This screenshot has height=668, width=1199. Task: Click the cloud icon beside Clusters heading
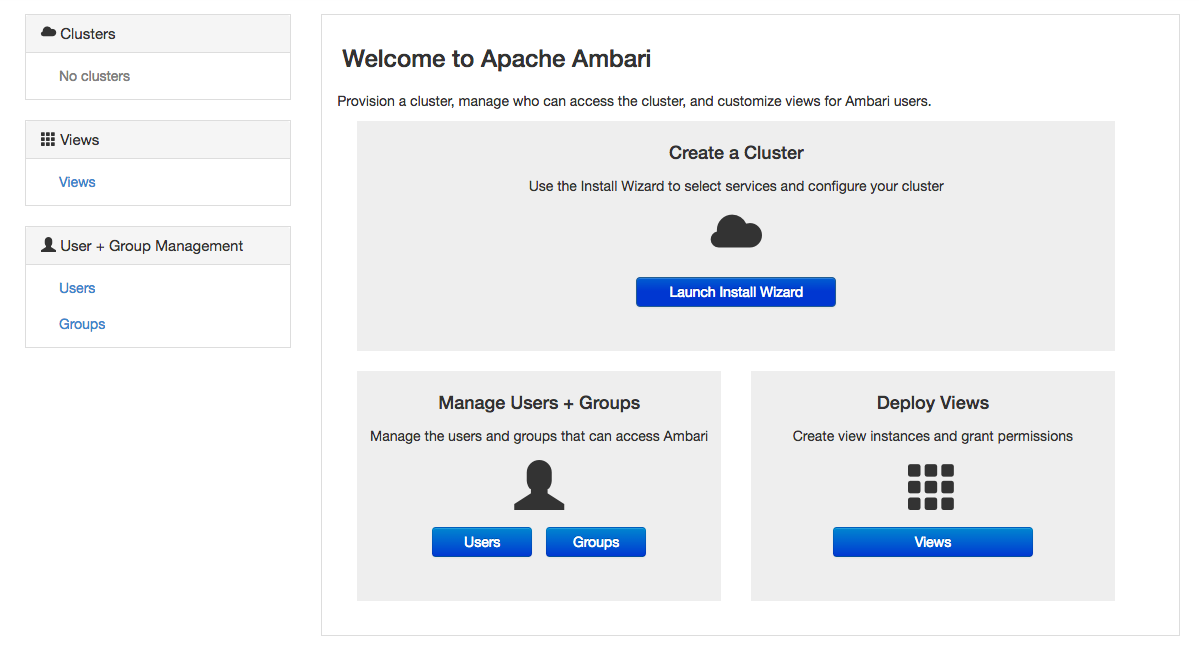click(48, 32)
